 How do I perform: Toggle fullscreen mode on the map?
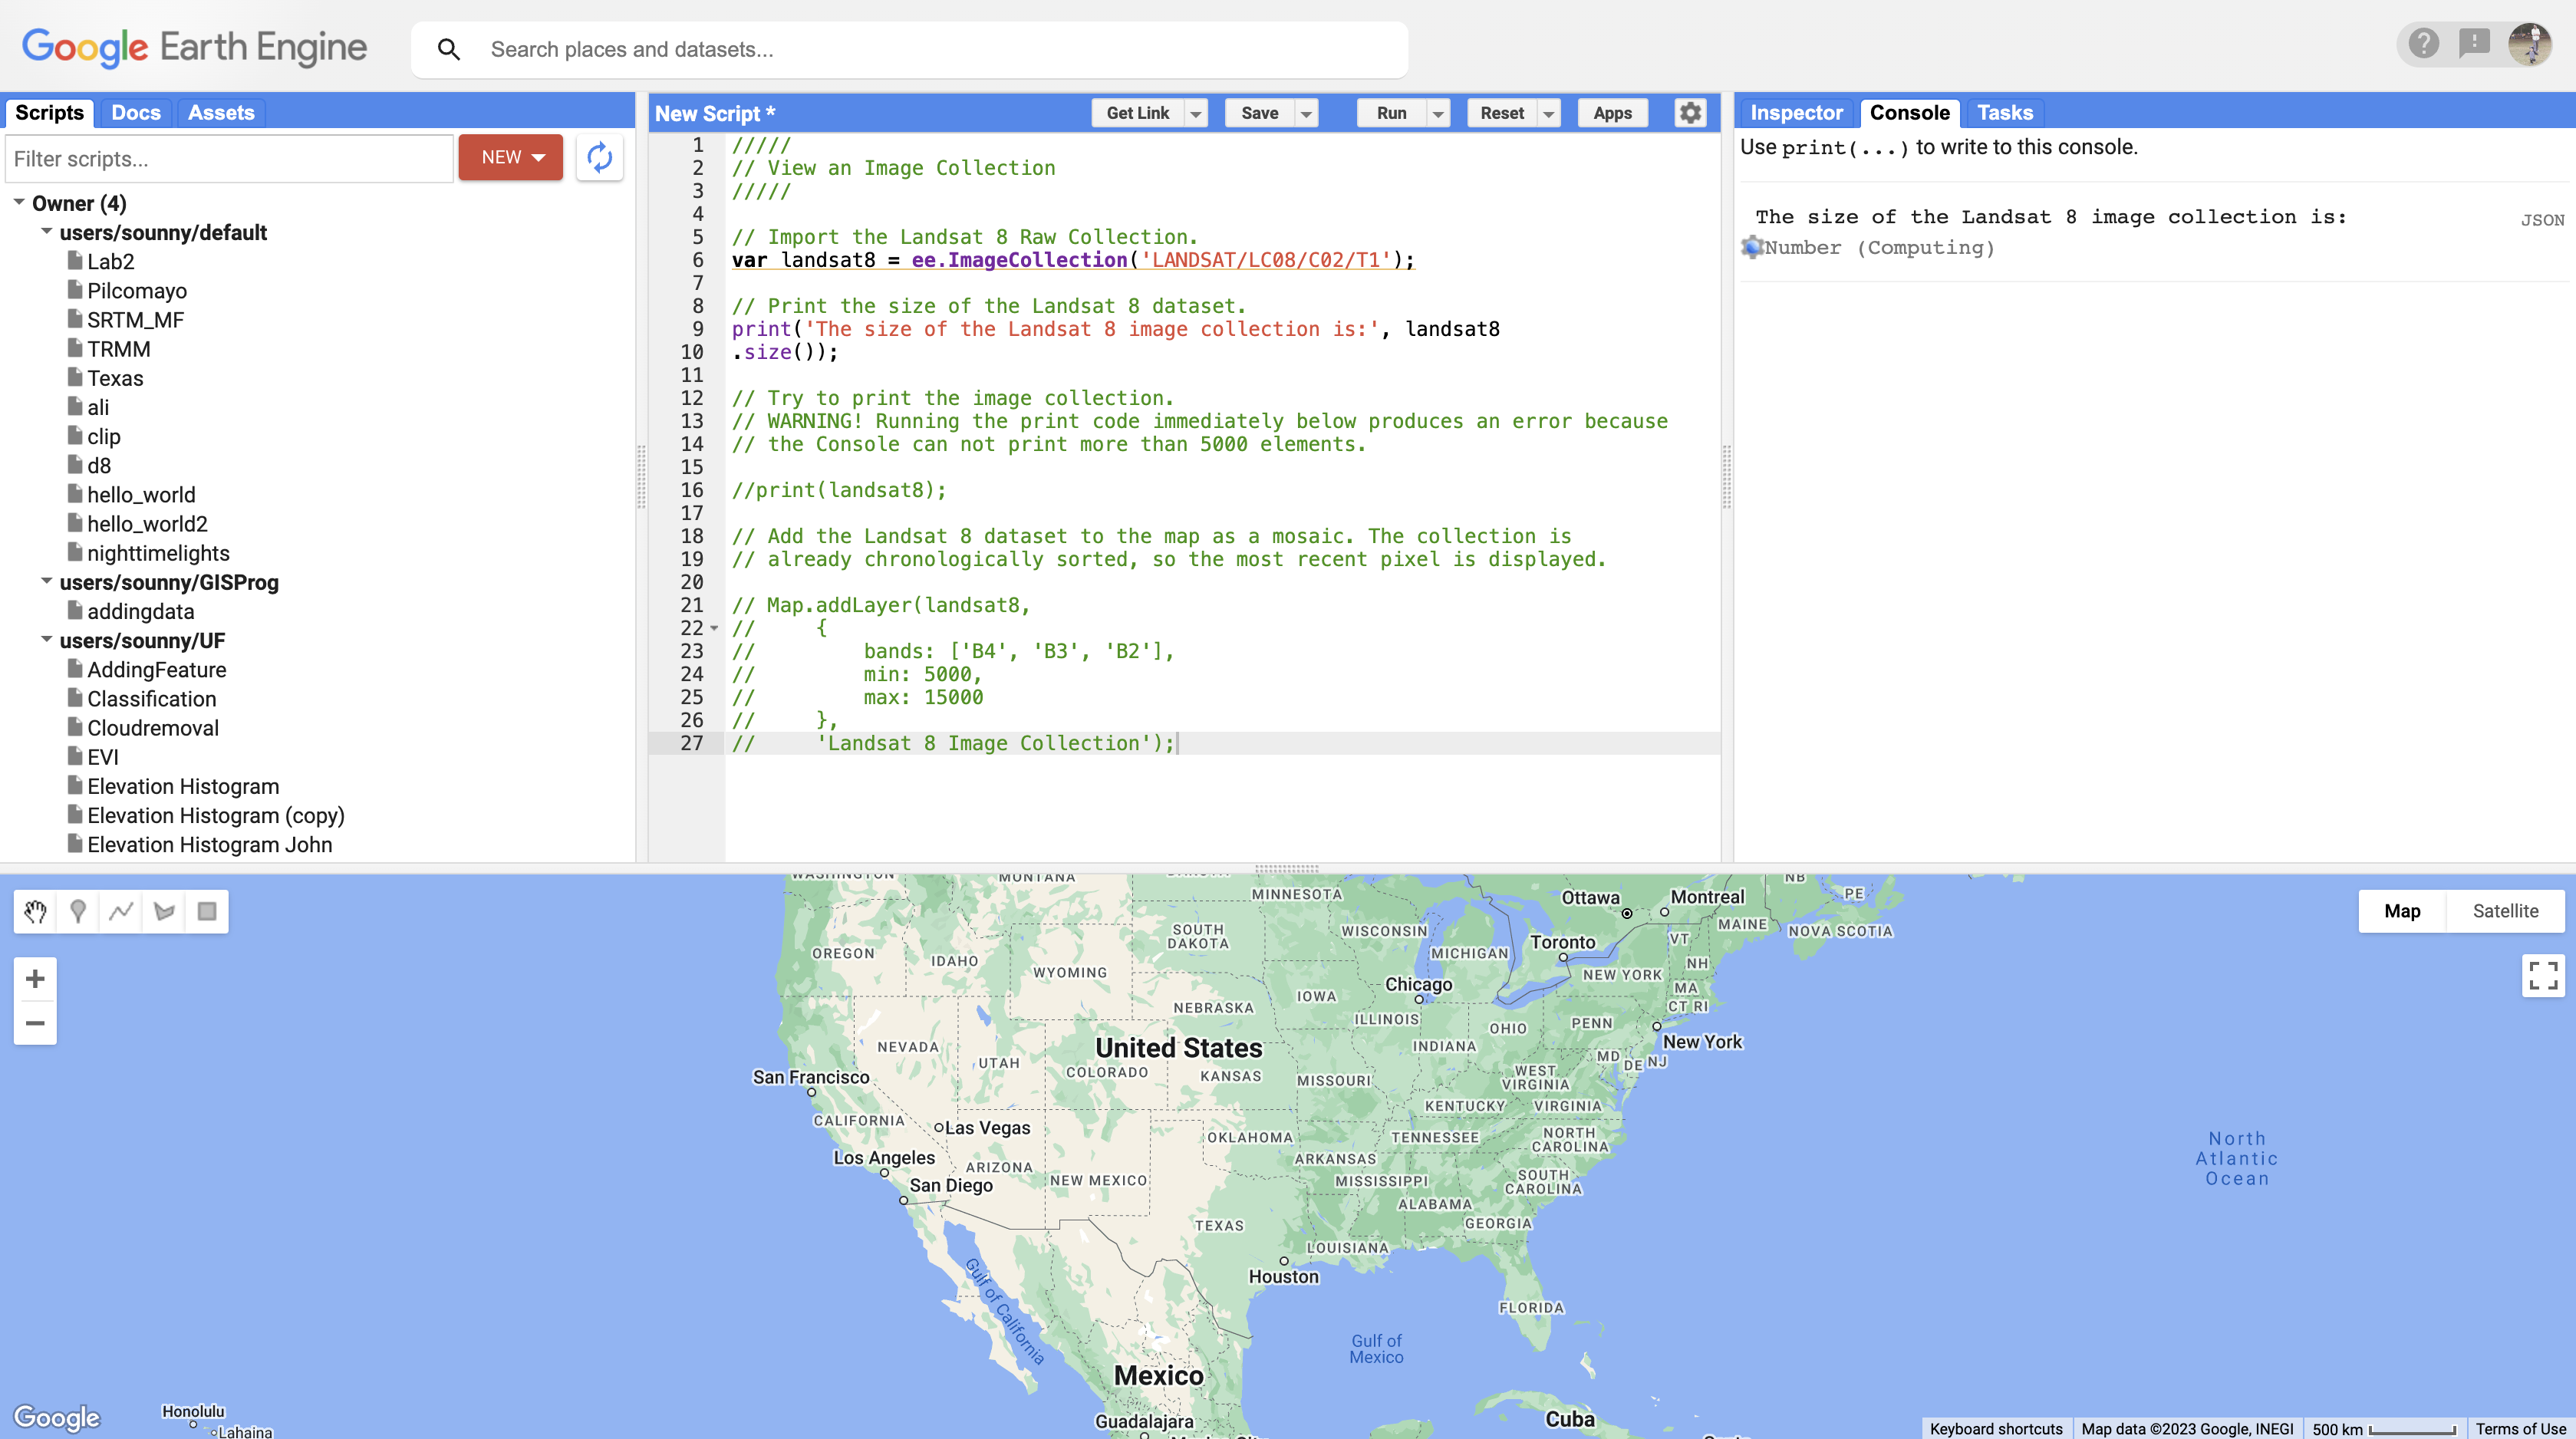pos(2543,976)
